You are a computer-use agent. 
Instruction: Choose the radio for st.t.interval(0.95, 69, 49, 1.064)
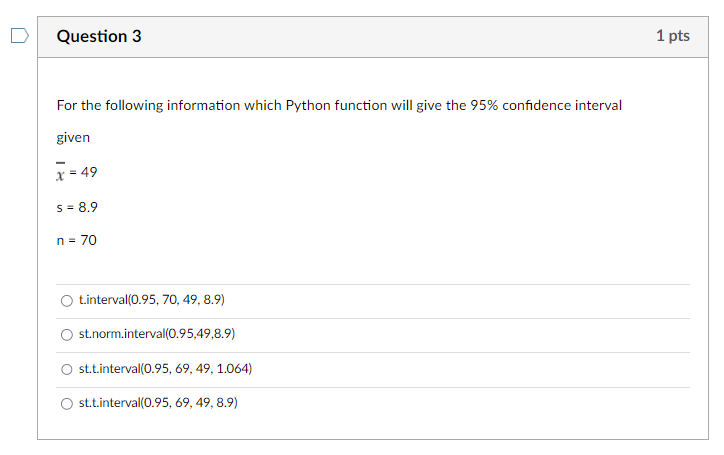coord(67,369)
